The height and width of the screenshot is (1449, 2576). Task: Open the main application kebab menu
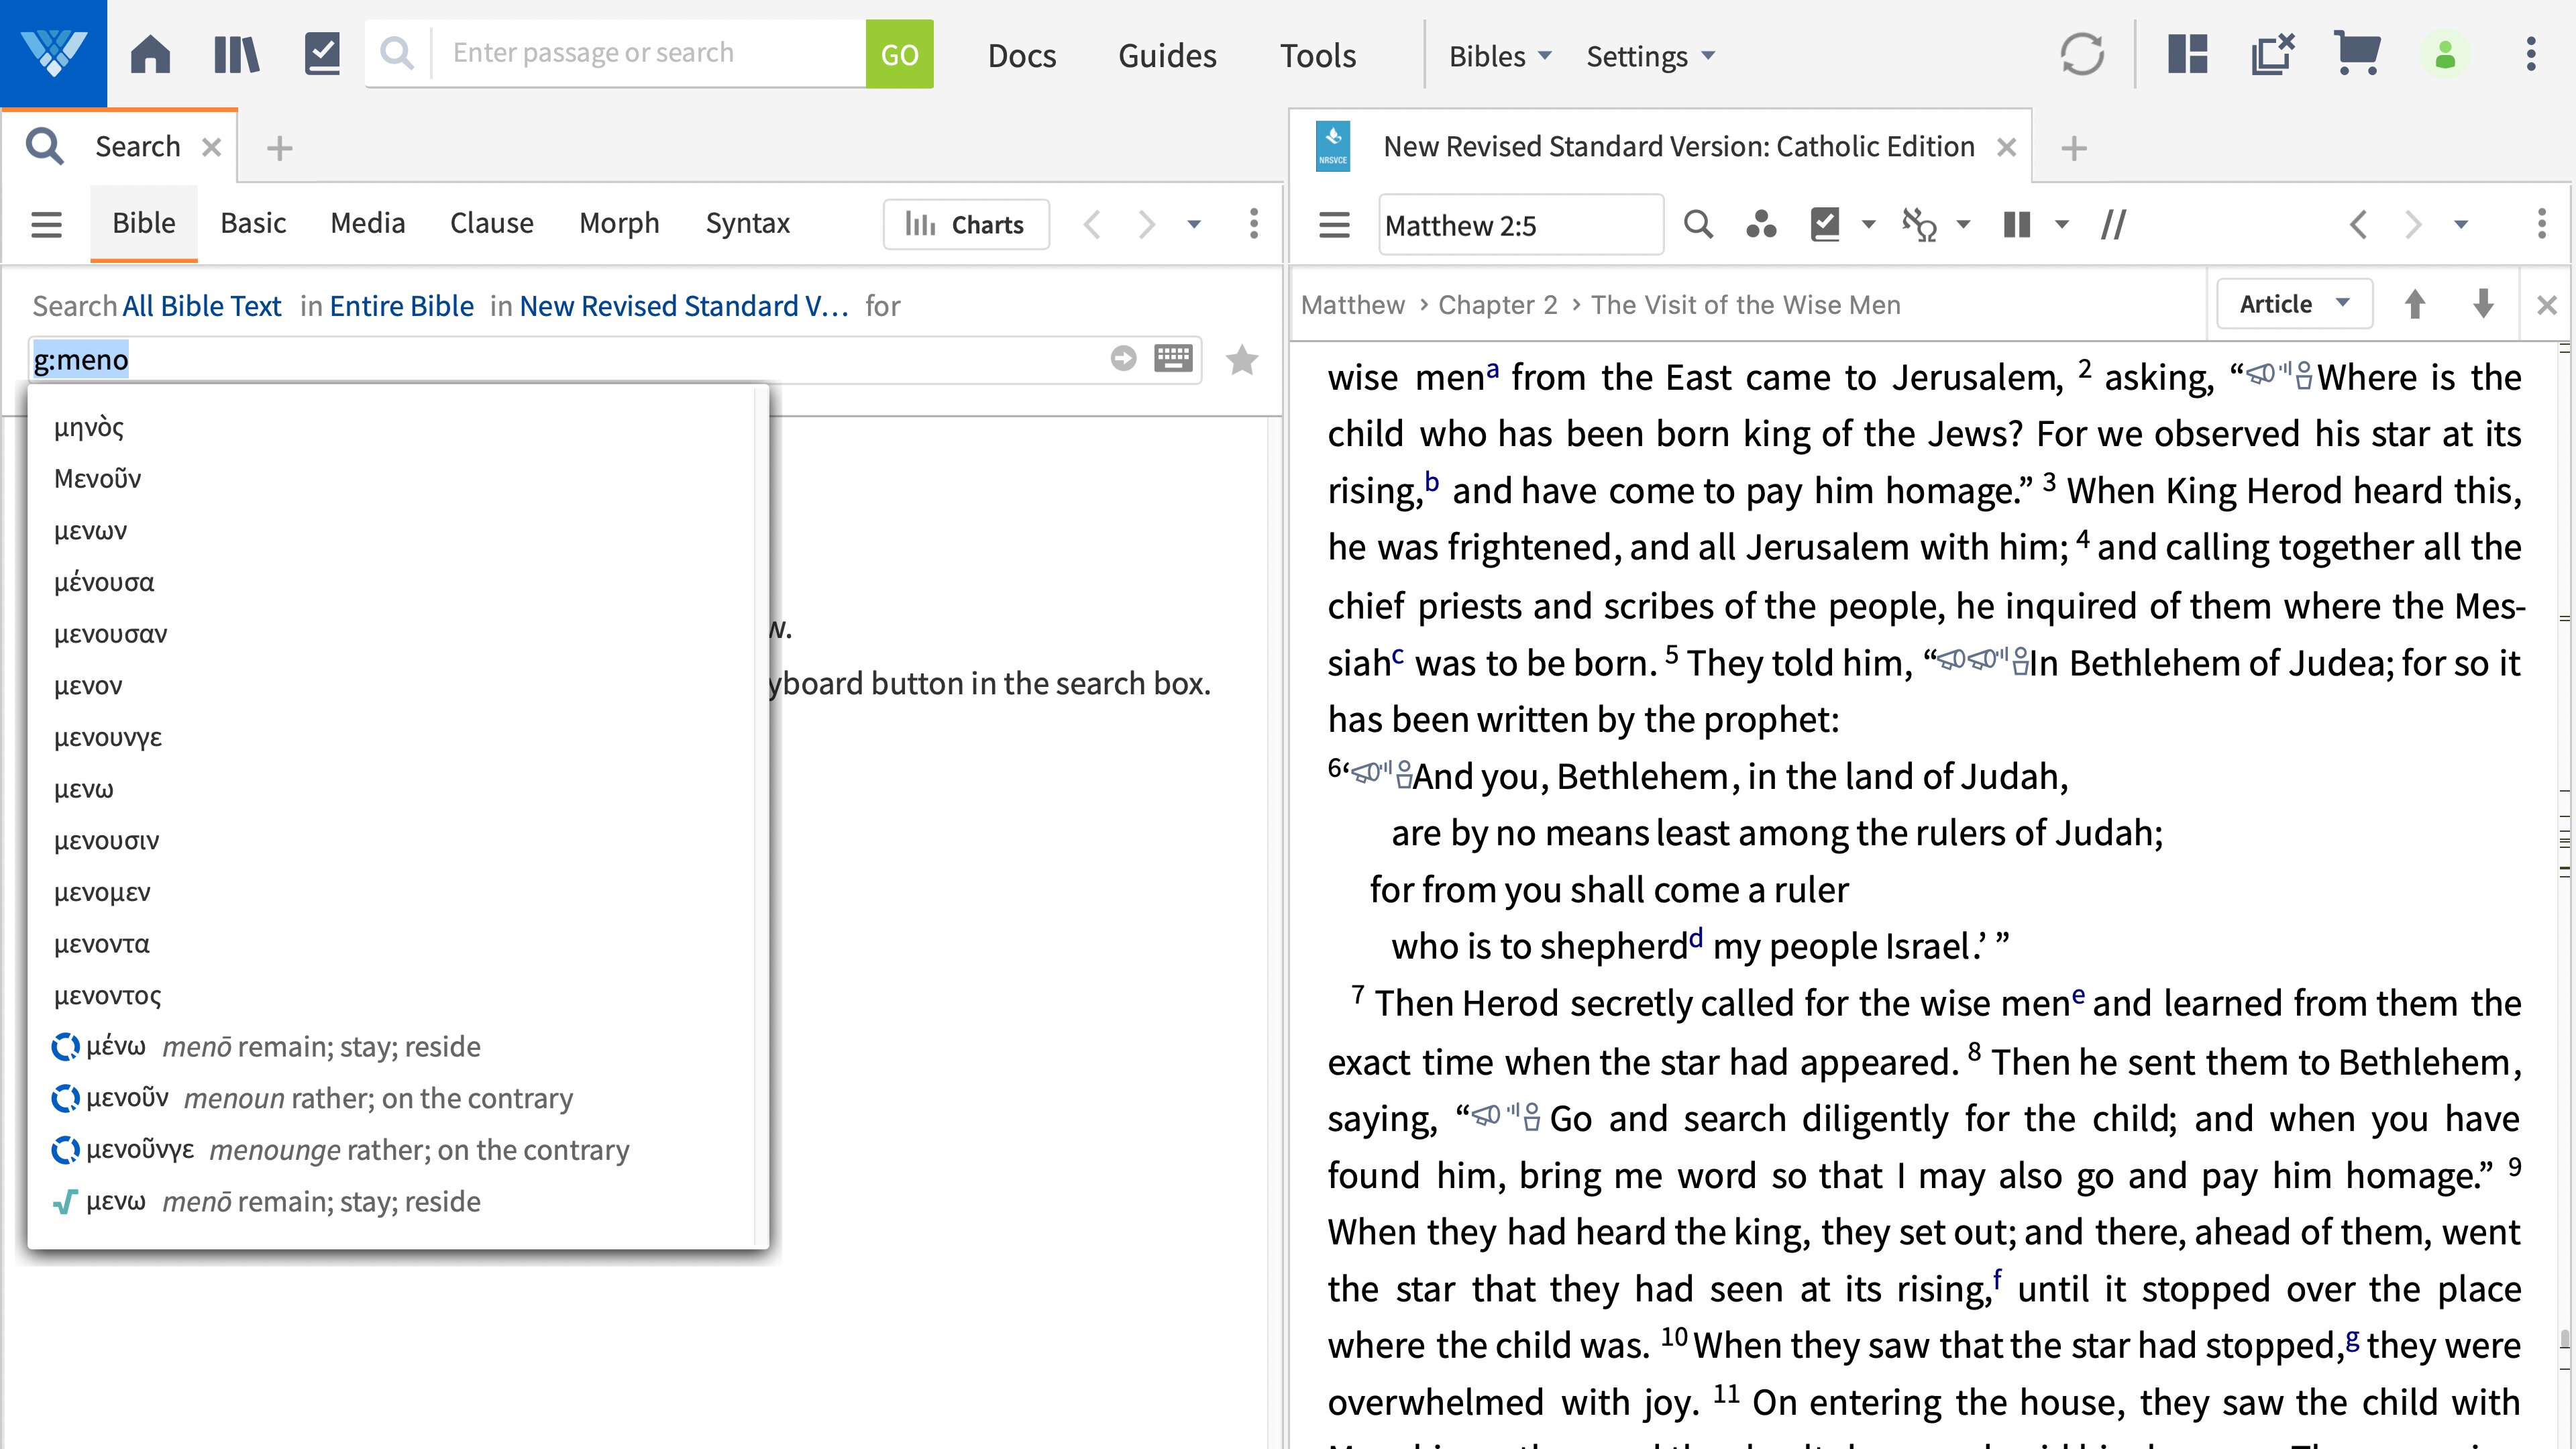[x=2531, y=54]
